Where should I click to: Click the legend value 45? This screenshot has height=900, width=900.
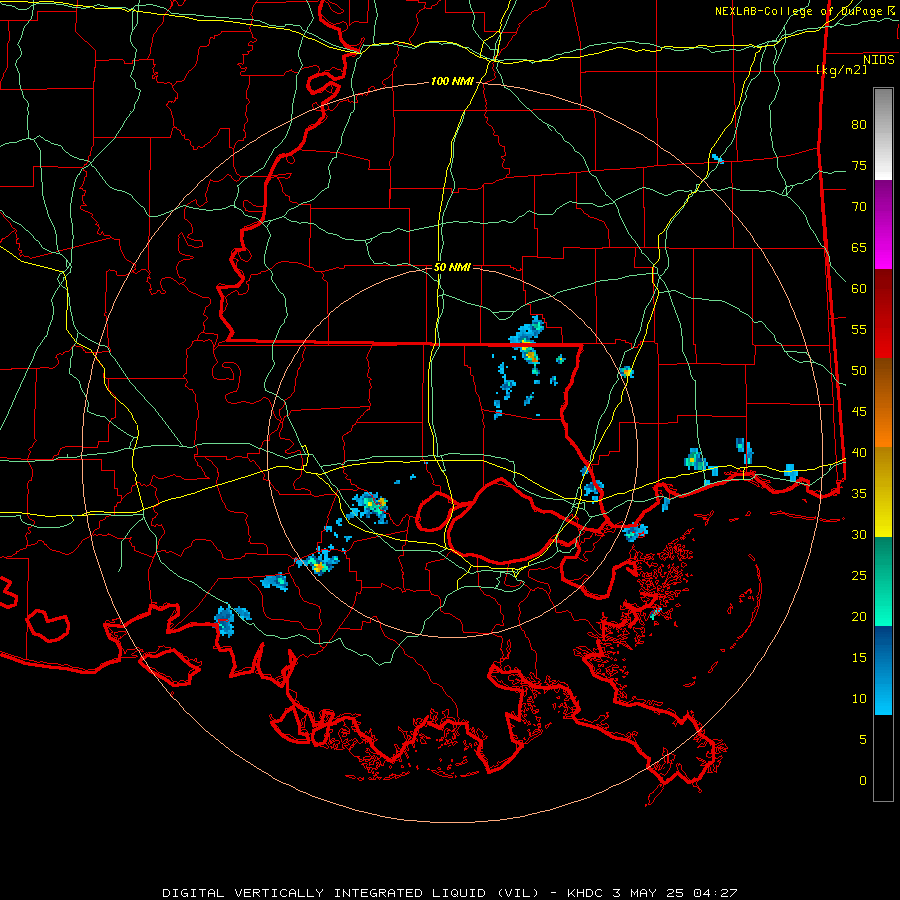(x=859, y=412)
